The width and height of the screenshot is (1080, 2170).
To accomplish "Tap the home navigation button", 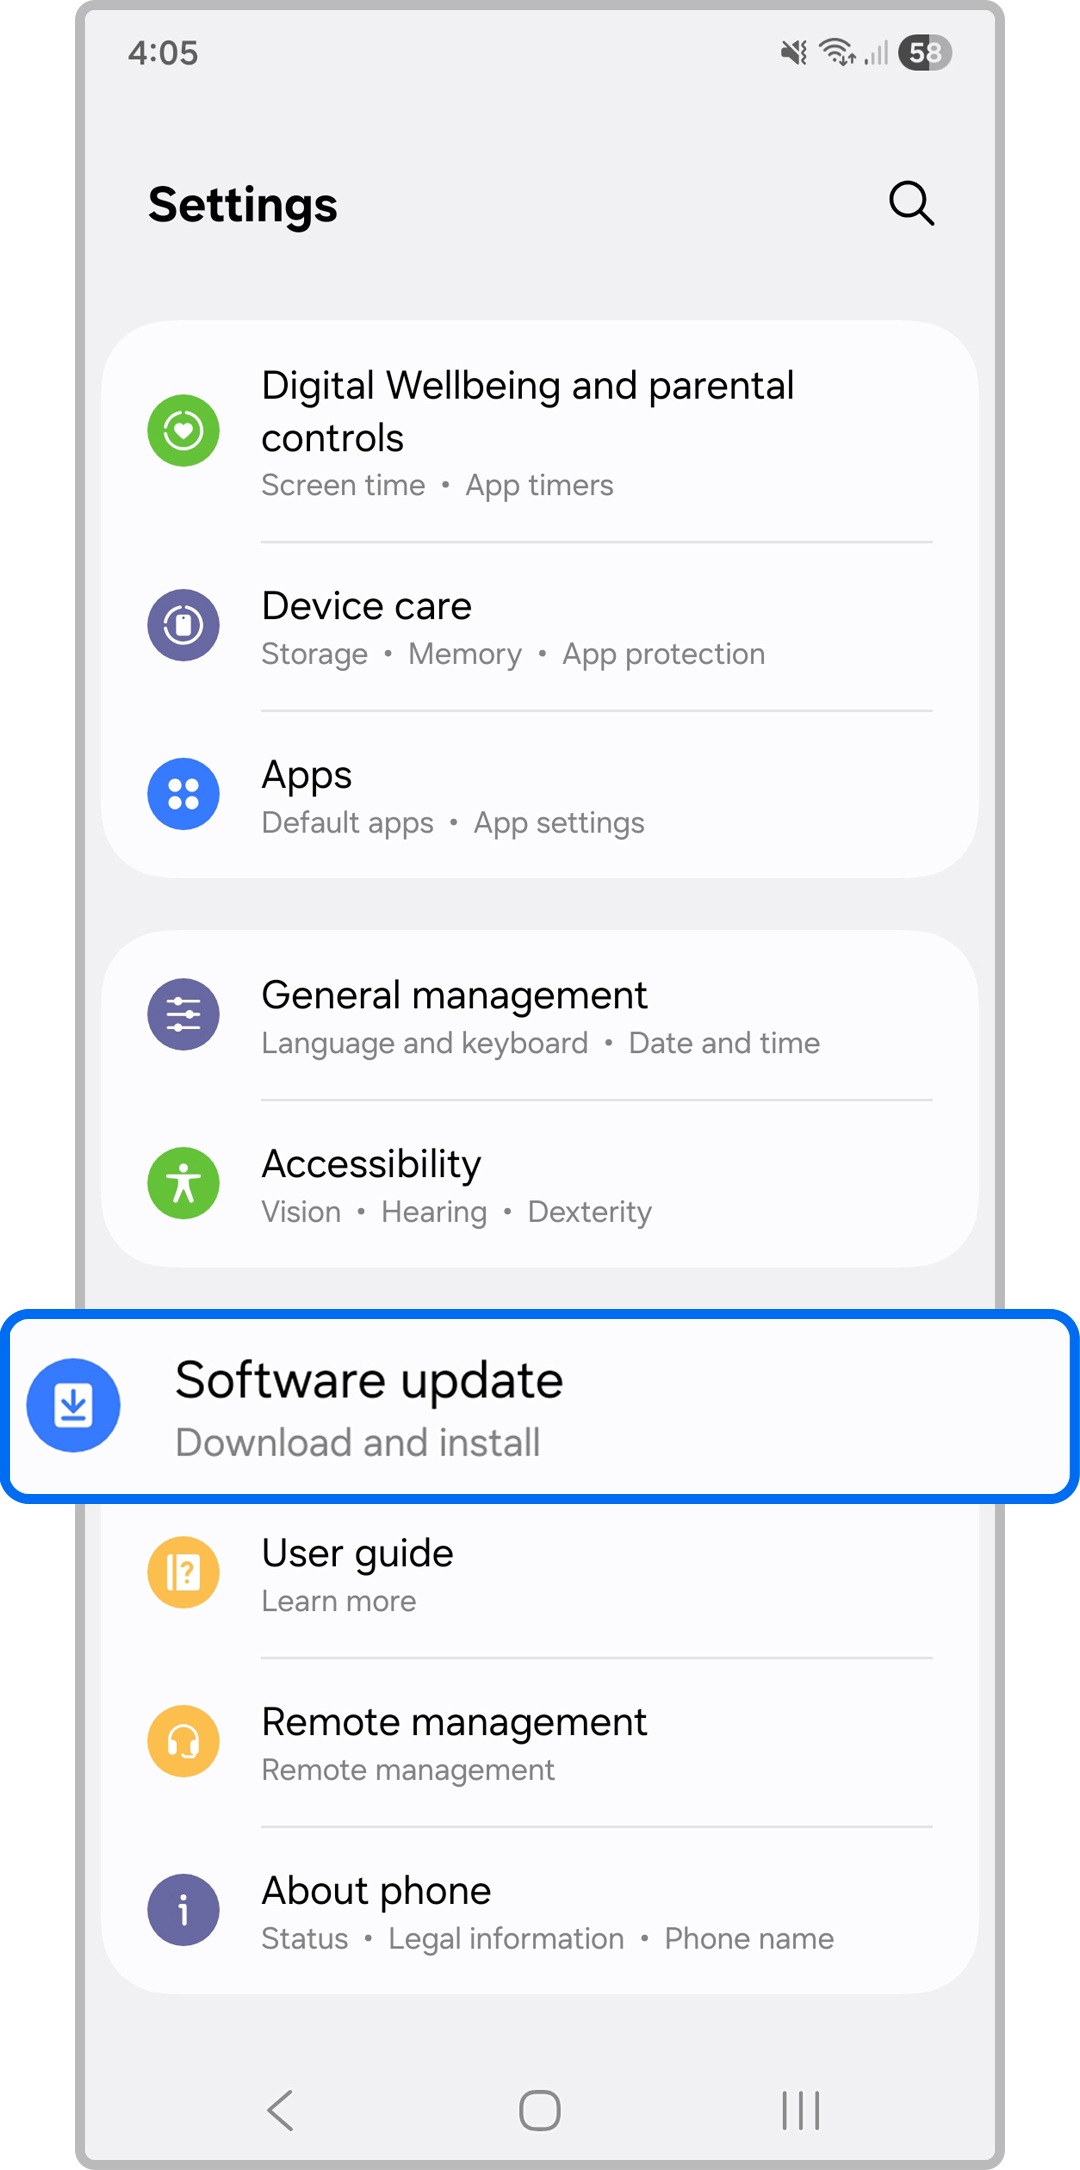I will 540,2110.
